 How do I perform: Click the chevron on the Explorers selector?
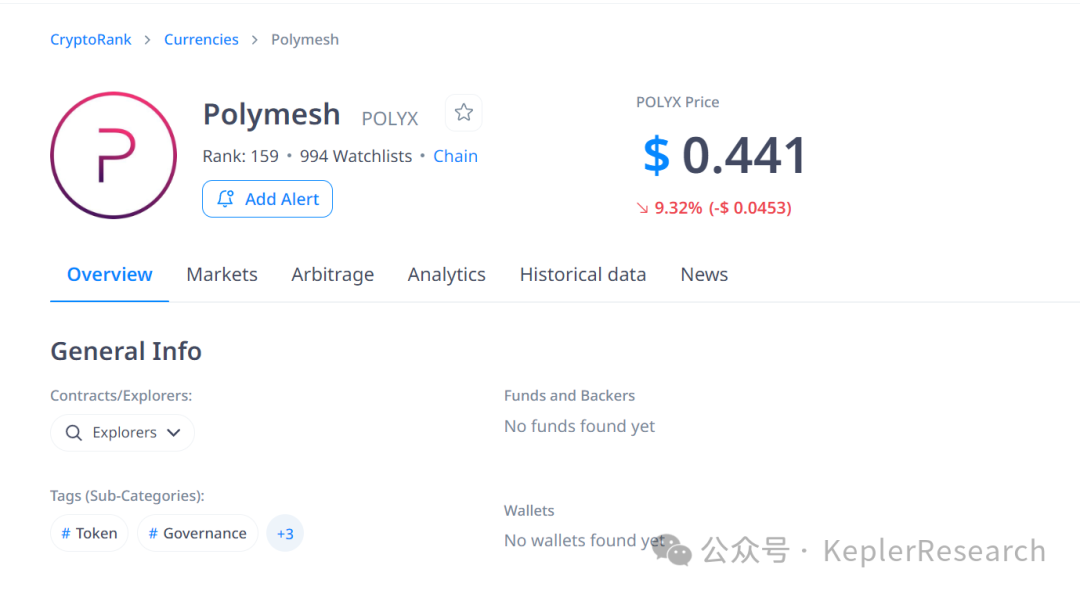coord(176,432)
